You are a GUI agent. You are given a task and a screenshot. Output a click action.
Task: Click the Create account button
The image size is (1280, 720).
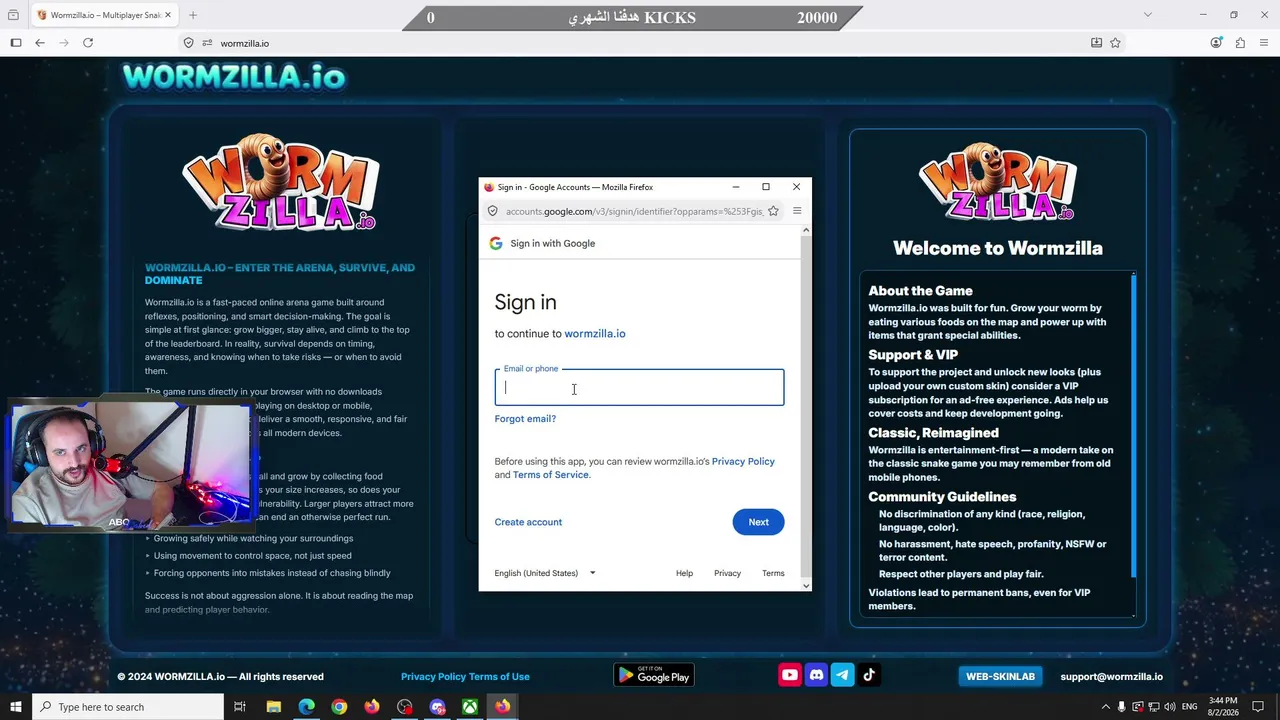[528, 522]
